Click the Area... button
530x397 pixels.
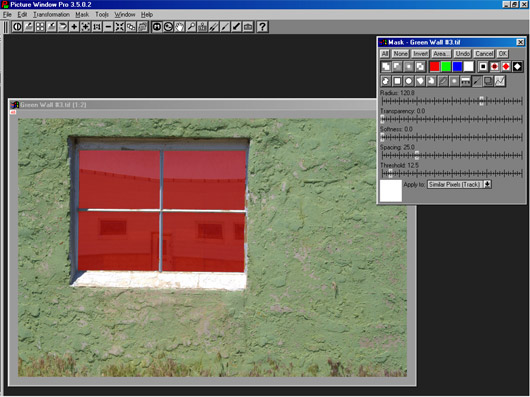tap(441, 54)
